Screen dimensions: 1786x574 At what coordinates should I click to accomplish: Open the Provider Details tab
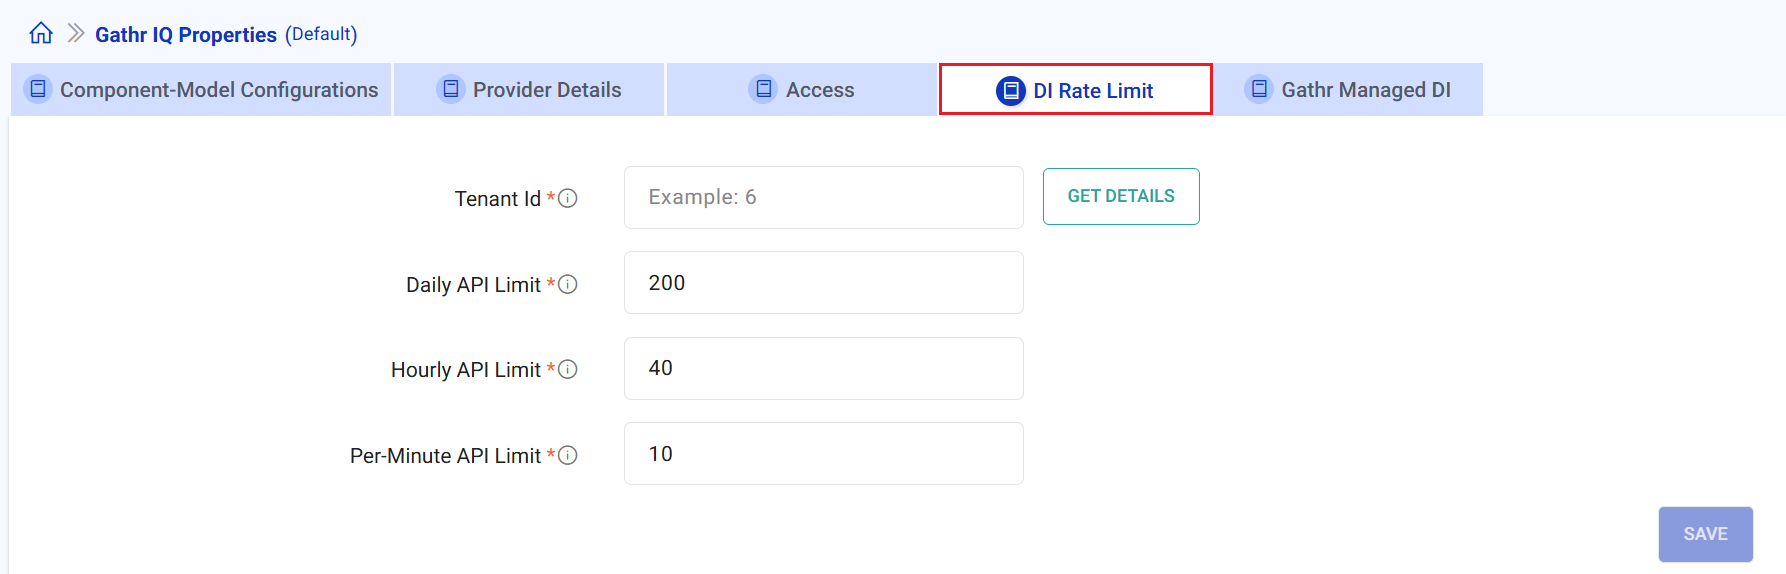[x=529, y=89]
